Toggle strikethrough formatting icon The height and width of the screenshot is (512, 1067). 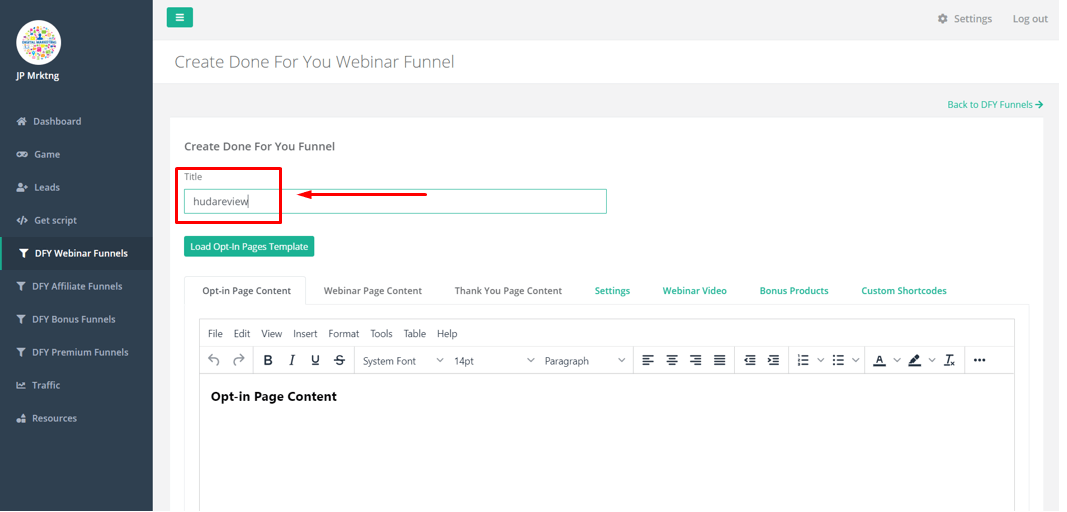tap(340, 360)
